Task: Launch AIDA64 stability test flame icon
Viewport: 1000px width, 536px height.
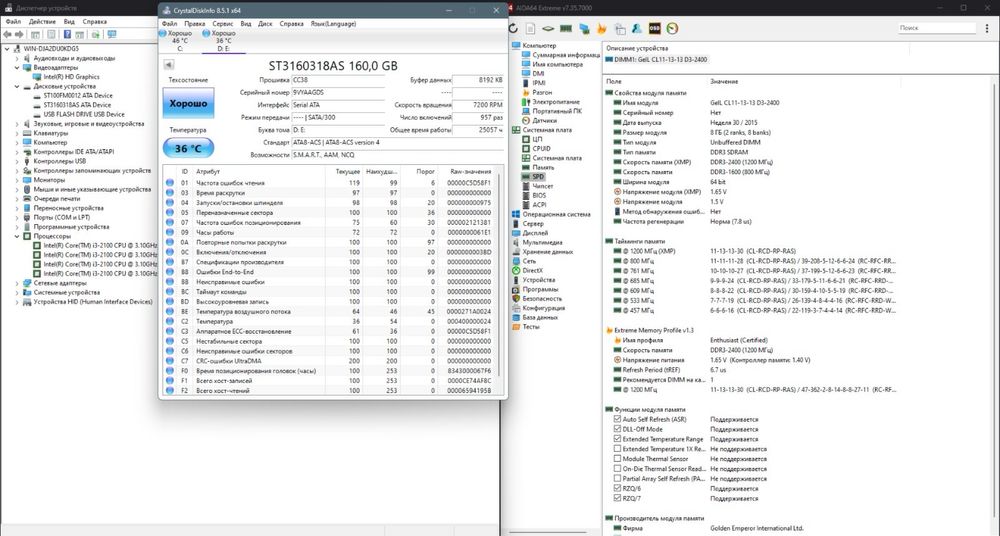Action: pyautogui.click(x=601, y=28)
